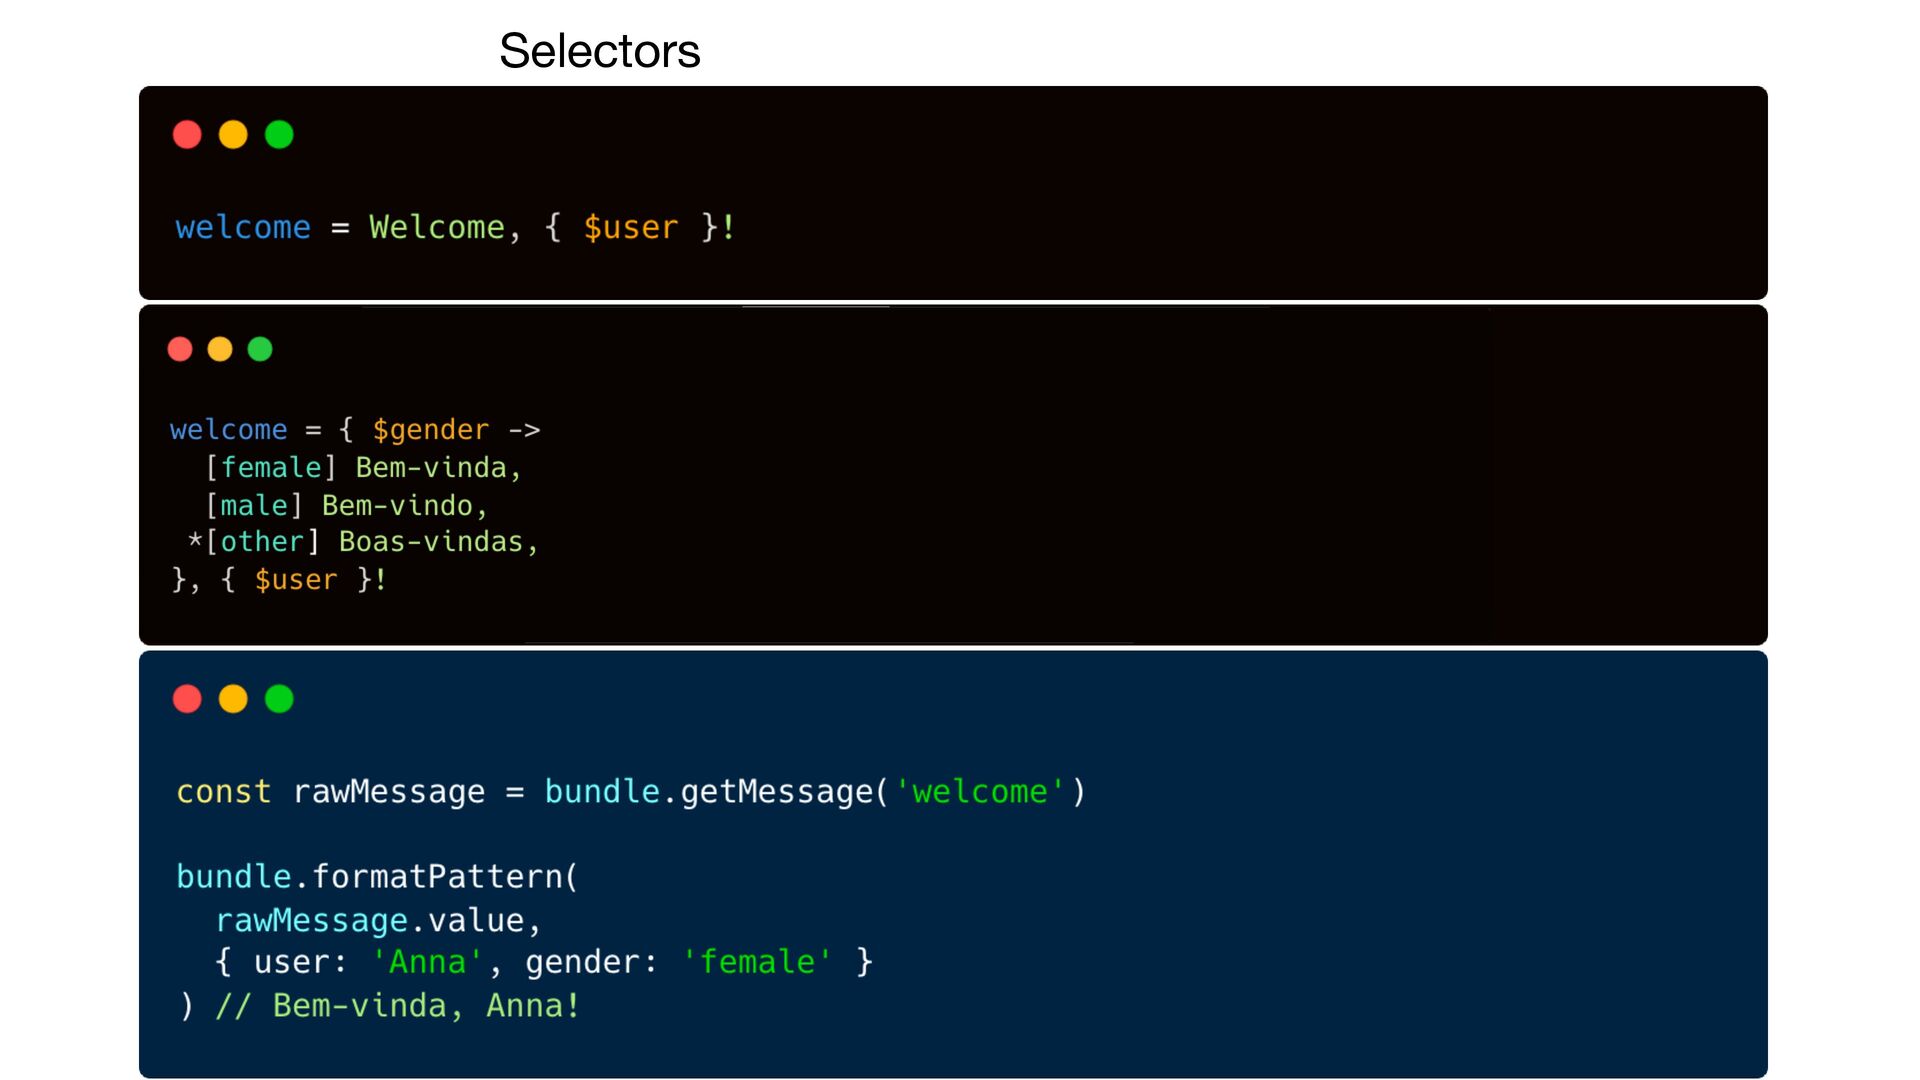
Task: Click the red dot in the middle code window
Action: click(180, 349)
